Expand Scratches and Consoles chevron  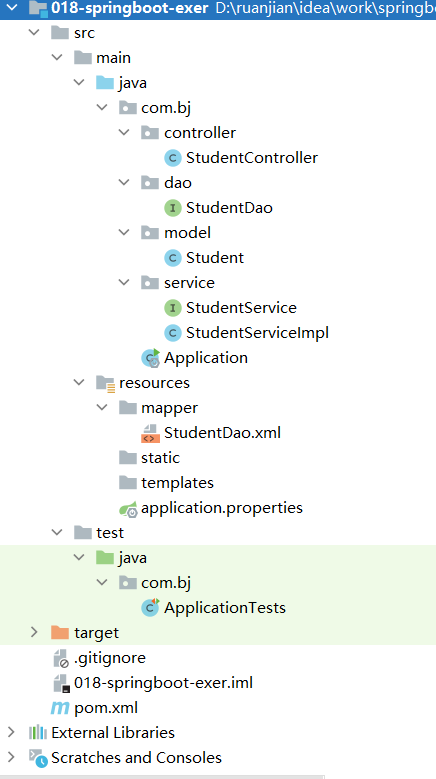11,758
